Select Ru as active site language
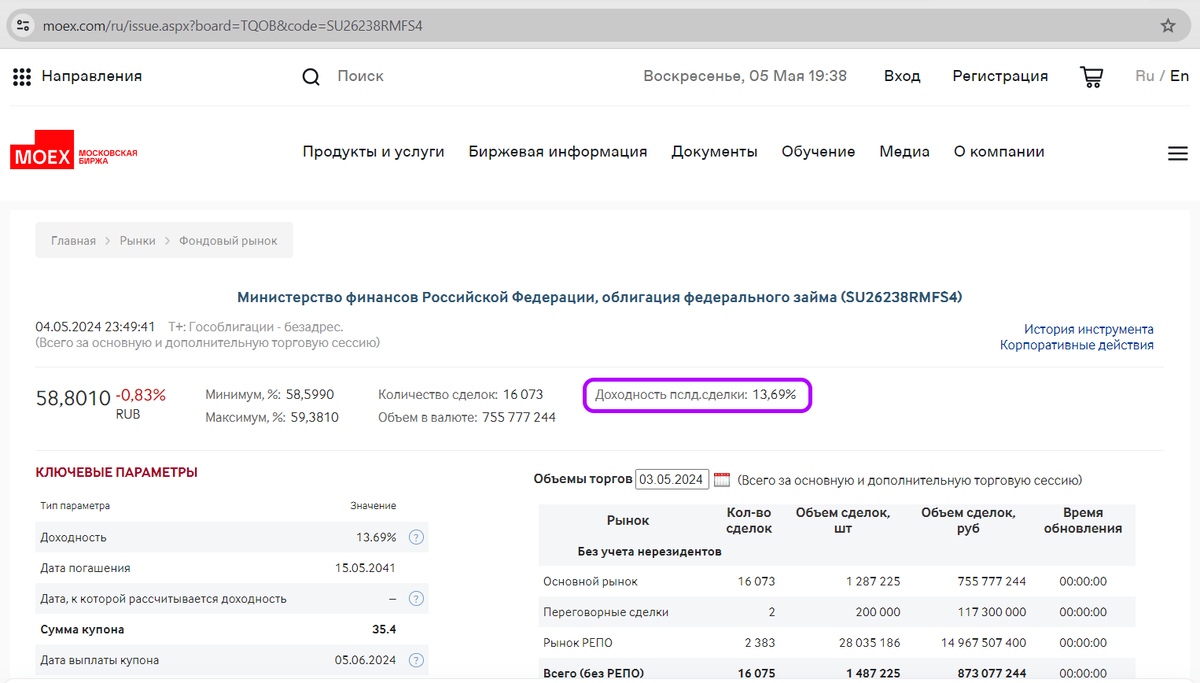Screen dimensions: 1200x683 [x=1144, y=76]
